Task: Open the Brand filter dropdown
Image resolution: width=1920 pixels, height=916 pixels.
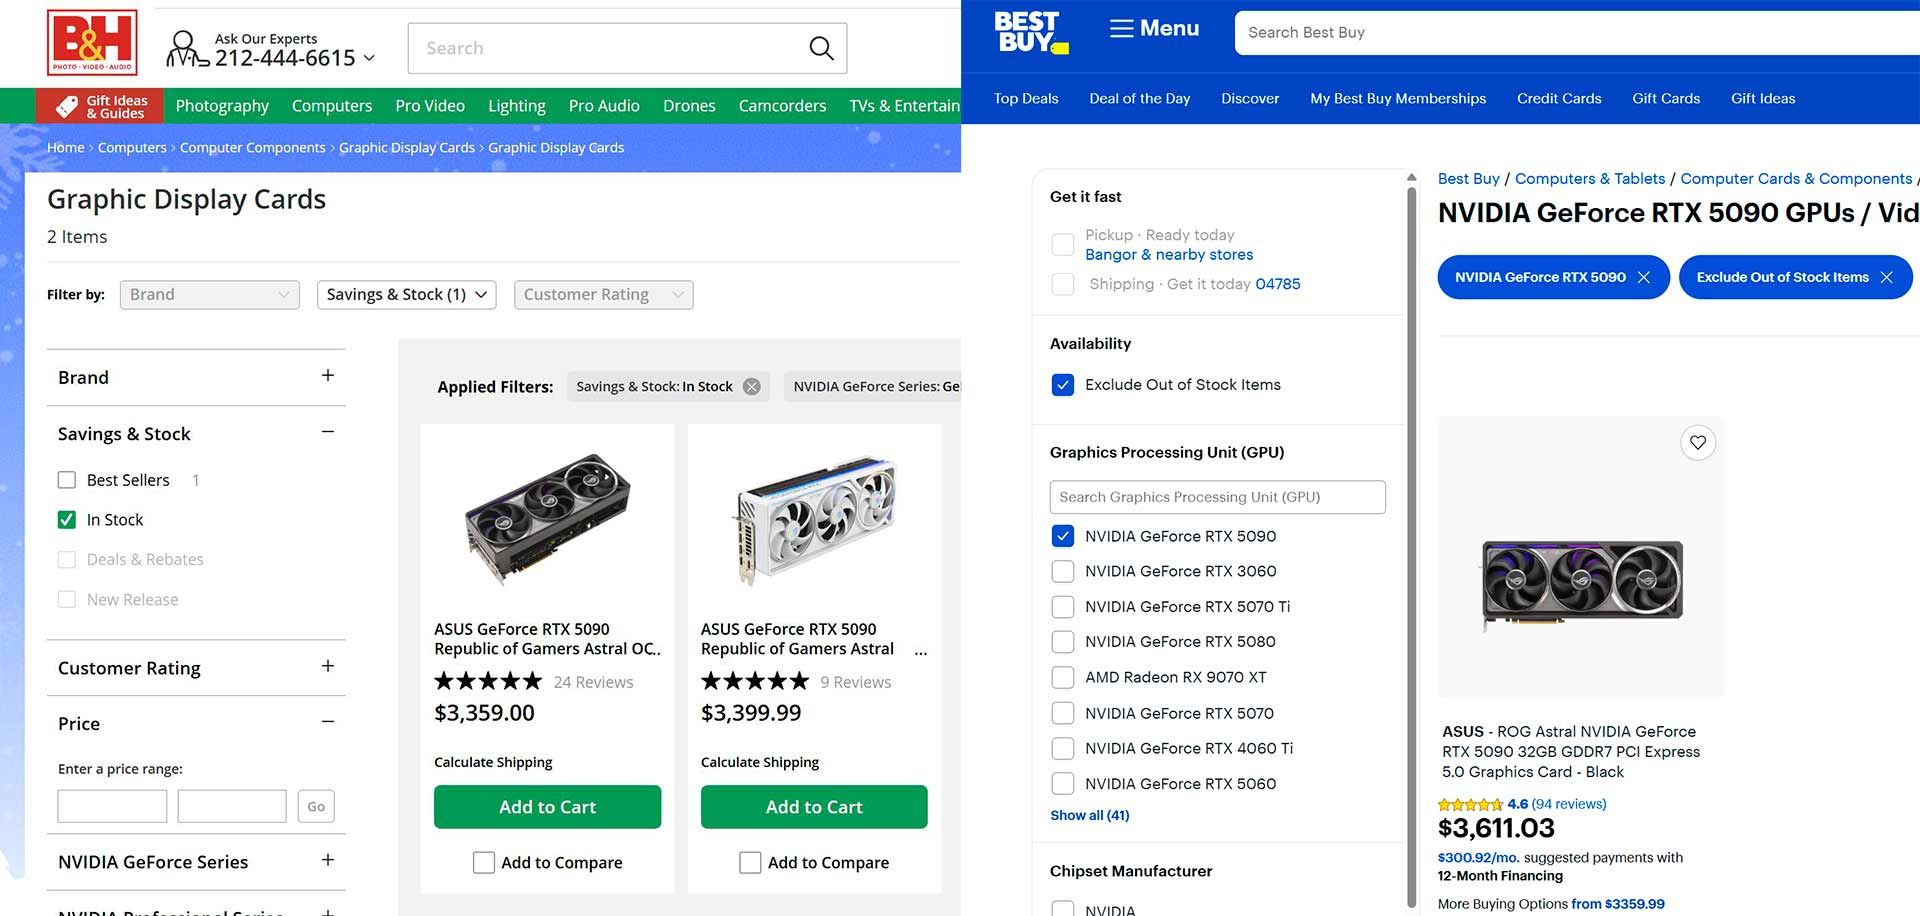Action: (209, 295)
